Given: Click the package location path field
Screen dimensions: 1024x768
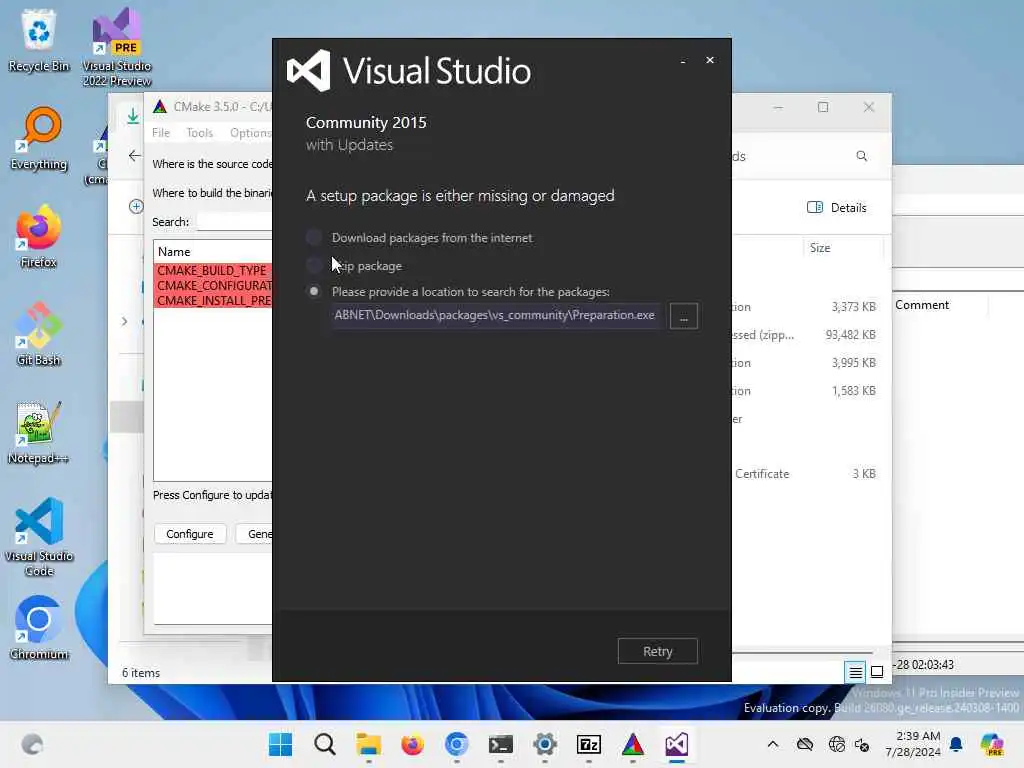Looking at the screenshot, I should point(495,315).
